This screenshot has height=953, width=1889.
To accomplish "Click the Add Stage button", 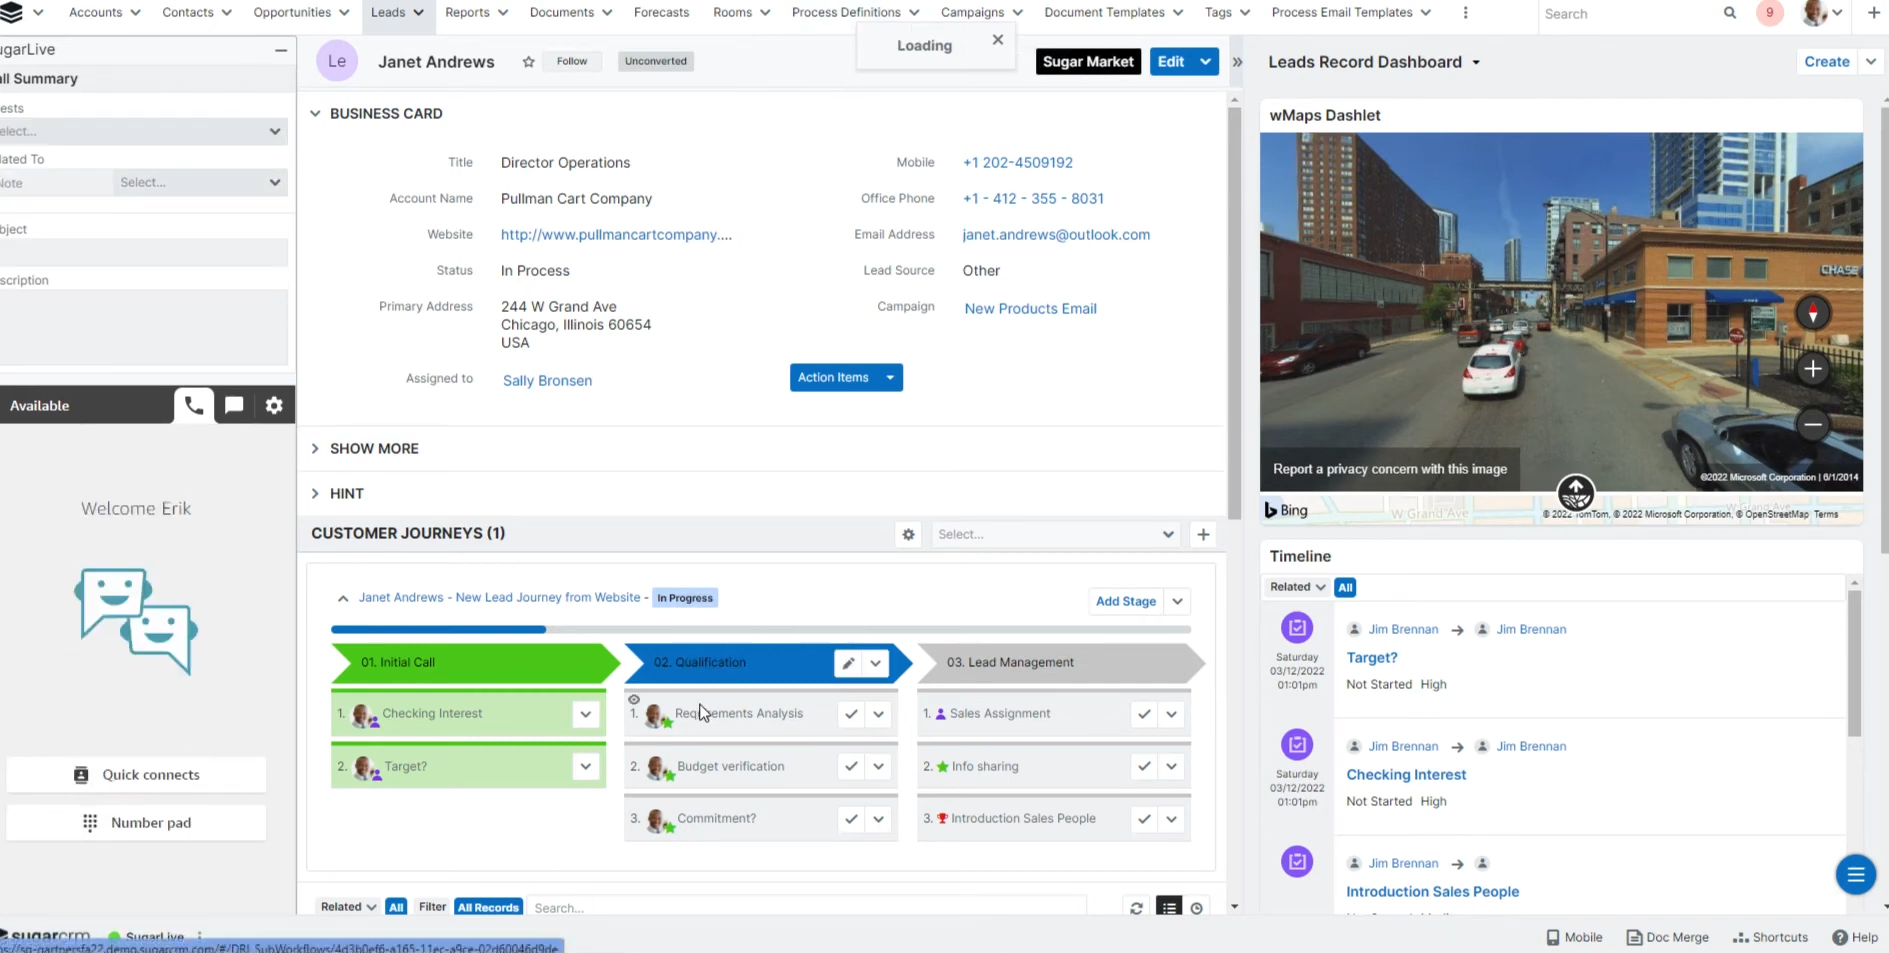I will [x=1125, y=601].
